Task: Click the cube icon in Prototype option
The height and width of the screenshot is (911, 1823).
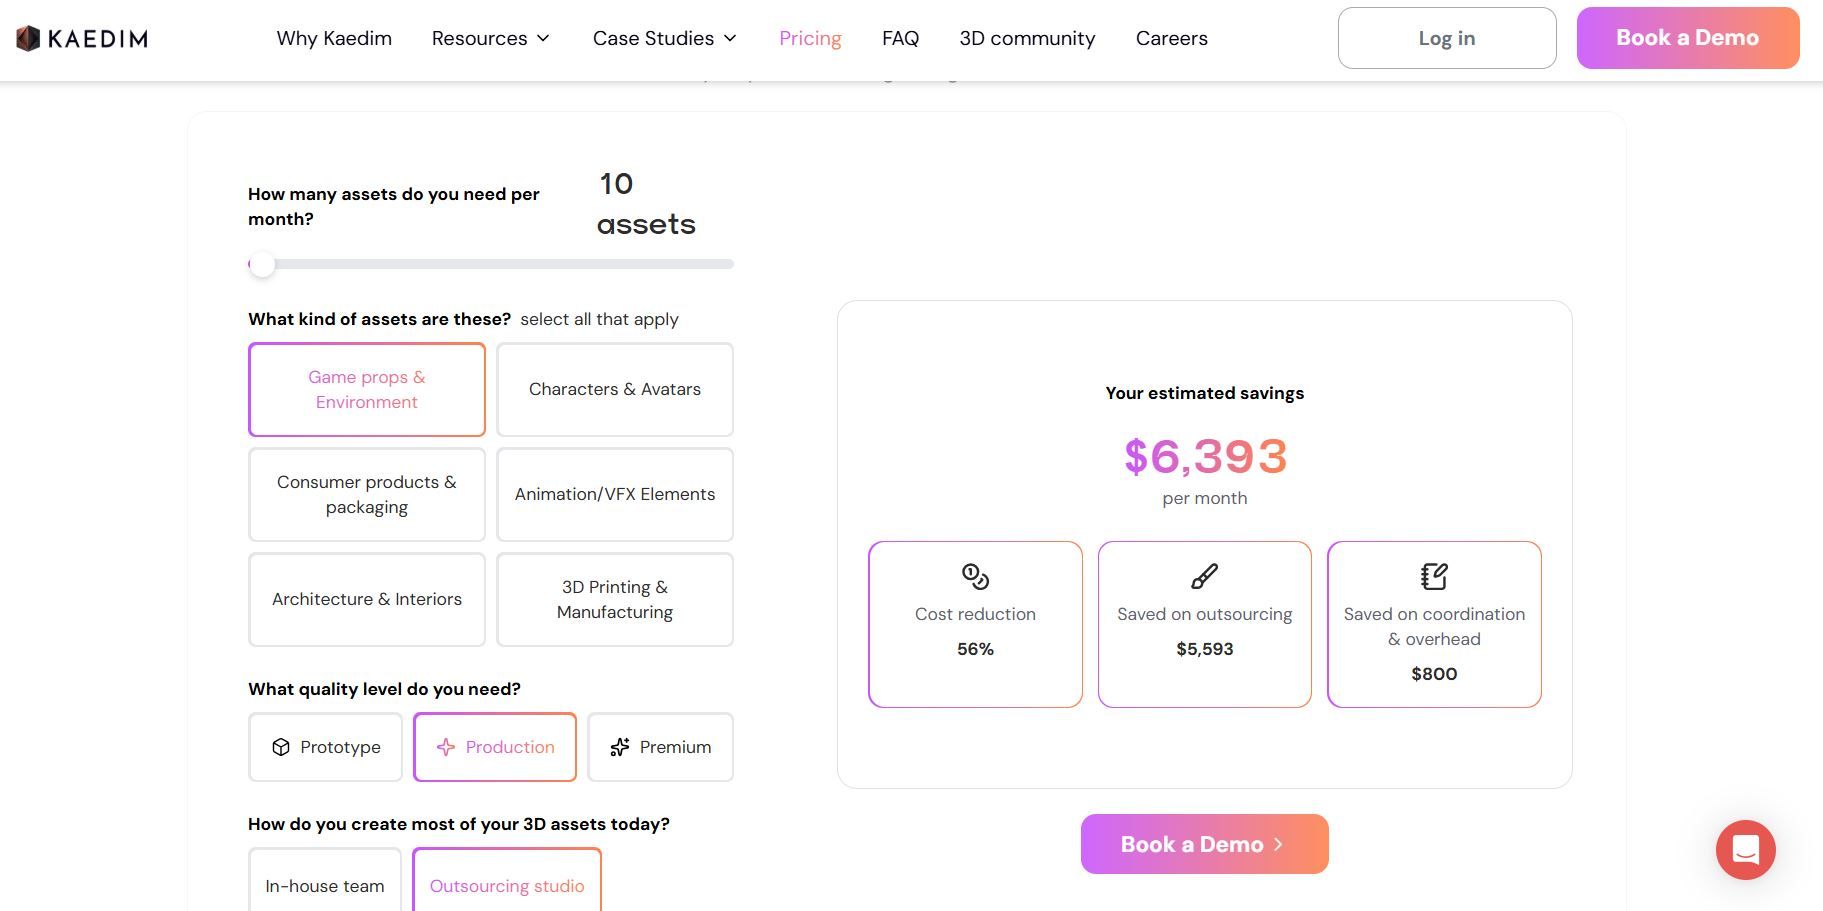Action: pos(281,747)
